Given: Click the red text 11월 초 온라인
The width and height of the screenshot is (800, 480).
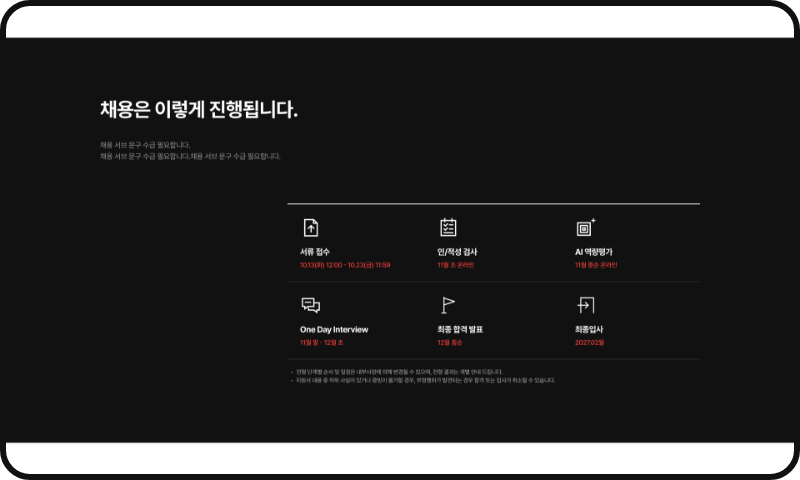Looking at the screenshot, I should click(456, 265).
